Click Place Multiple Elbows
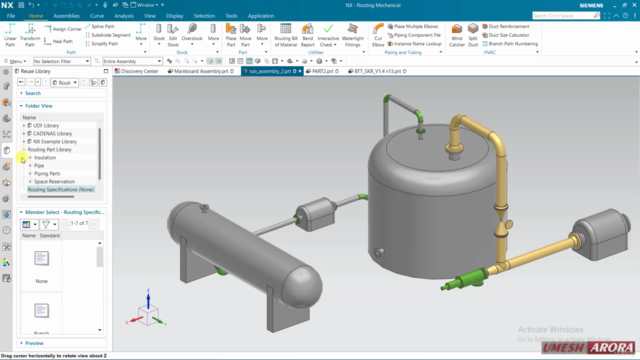Image resolution: width=640 pixels, height=360 pixels. click(x=413, y=26)
